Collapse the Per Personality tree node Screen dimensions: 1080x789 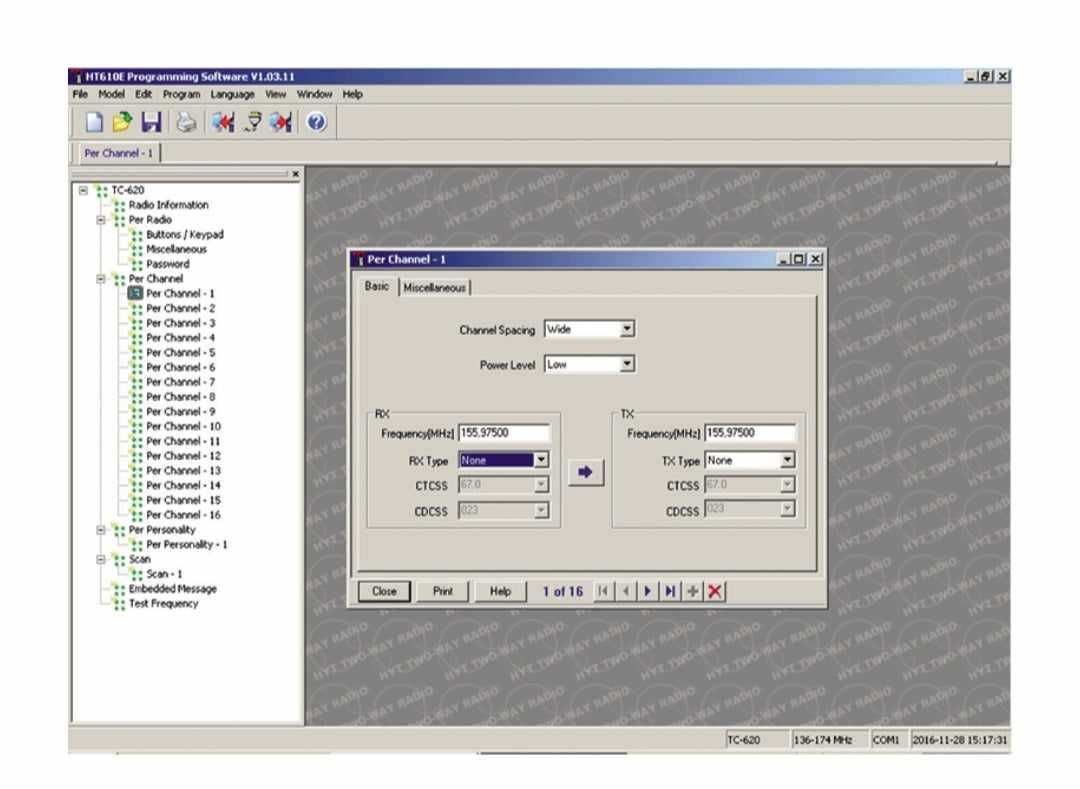(x=101, y=530)
